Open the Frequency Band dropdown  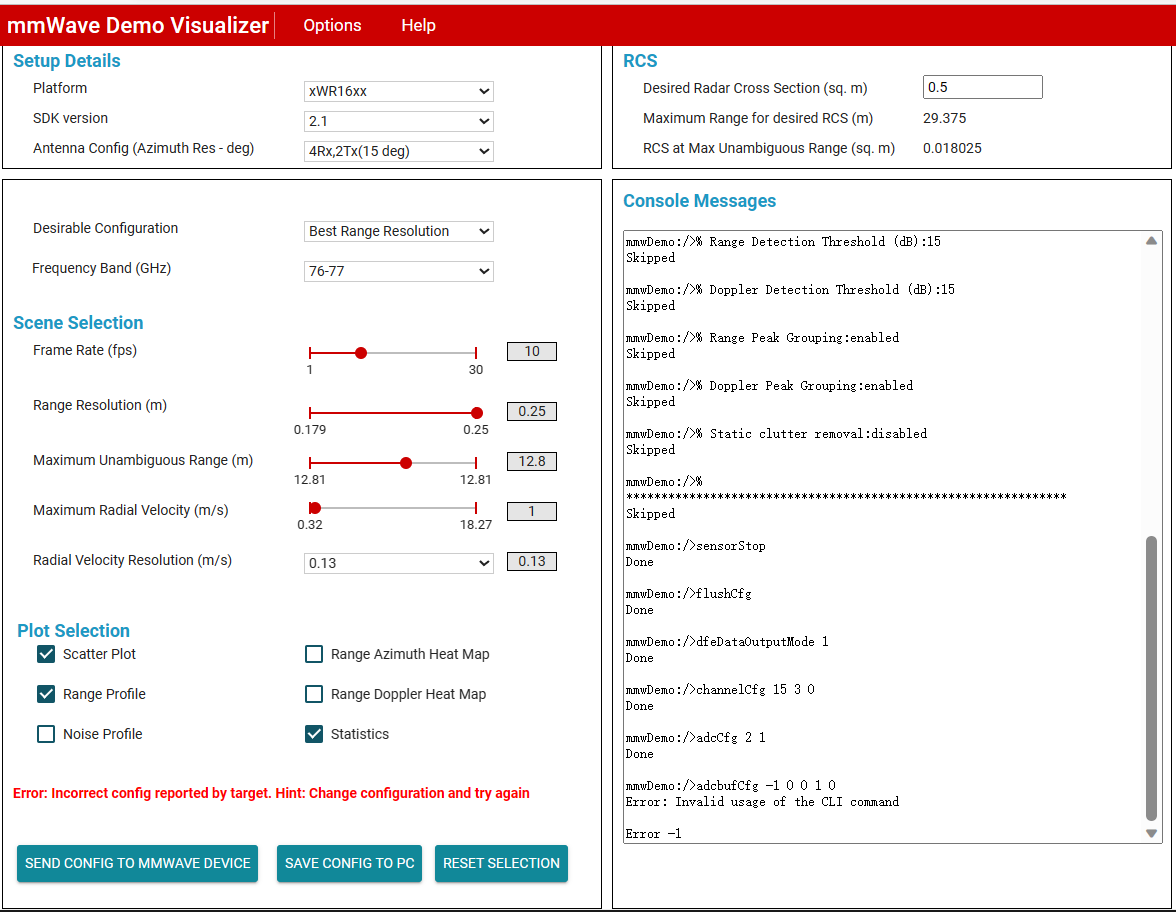398,271
